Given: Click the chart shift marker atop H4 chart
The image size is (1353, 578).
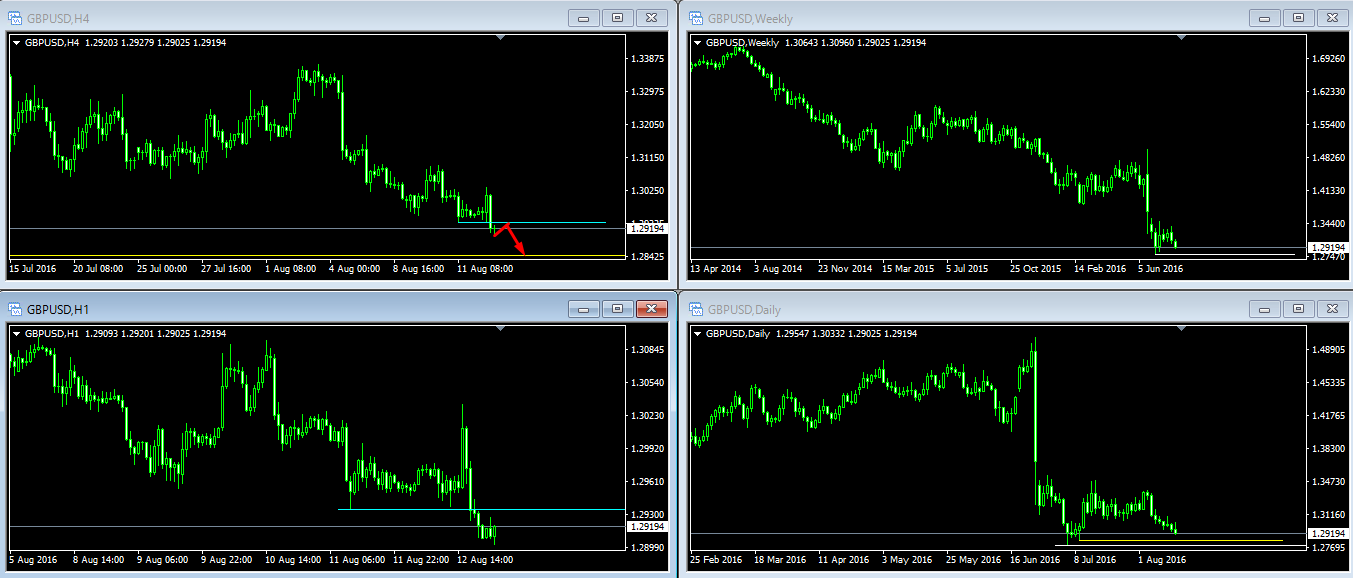Looking at the screenshot, I should (x=501, y=38).
